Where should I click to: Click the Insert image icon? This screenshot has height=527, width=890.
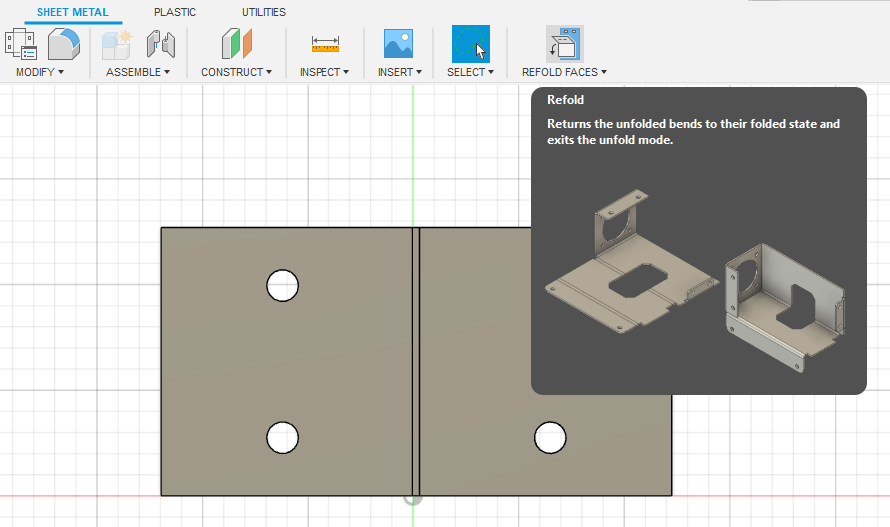pos(399,44)
